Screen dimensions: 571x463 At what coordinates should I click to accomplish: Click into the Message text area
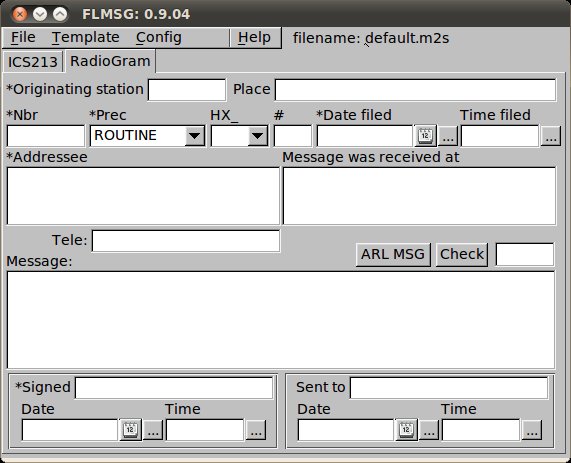281,320
